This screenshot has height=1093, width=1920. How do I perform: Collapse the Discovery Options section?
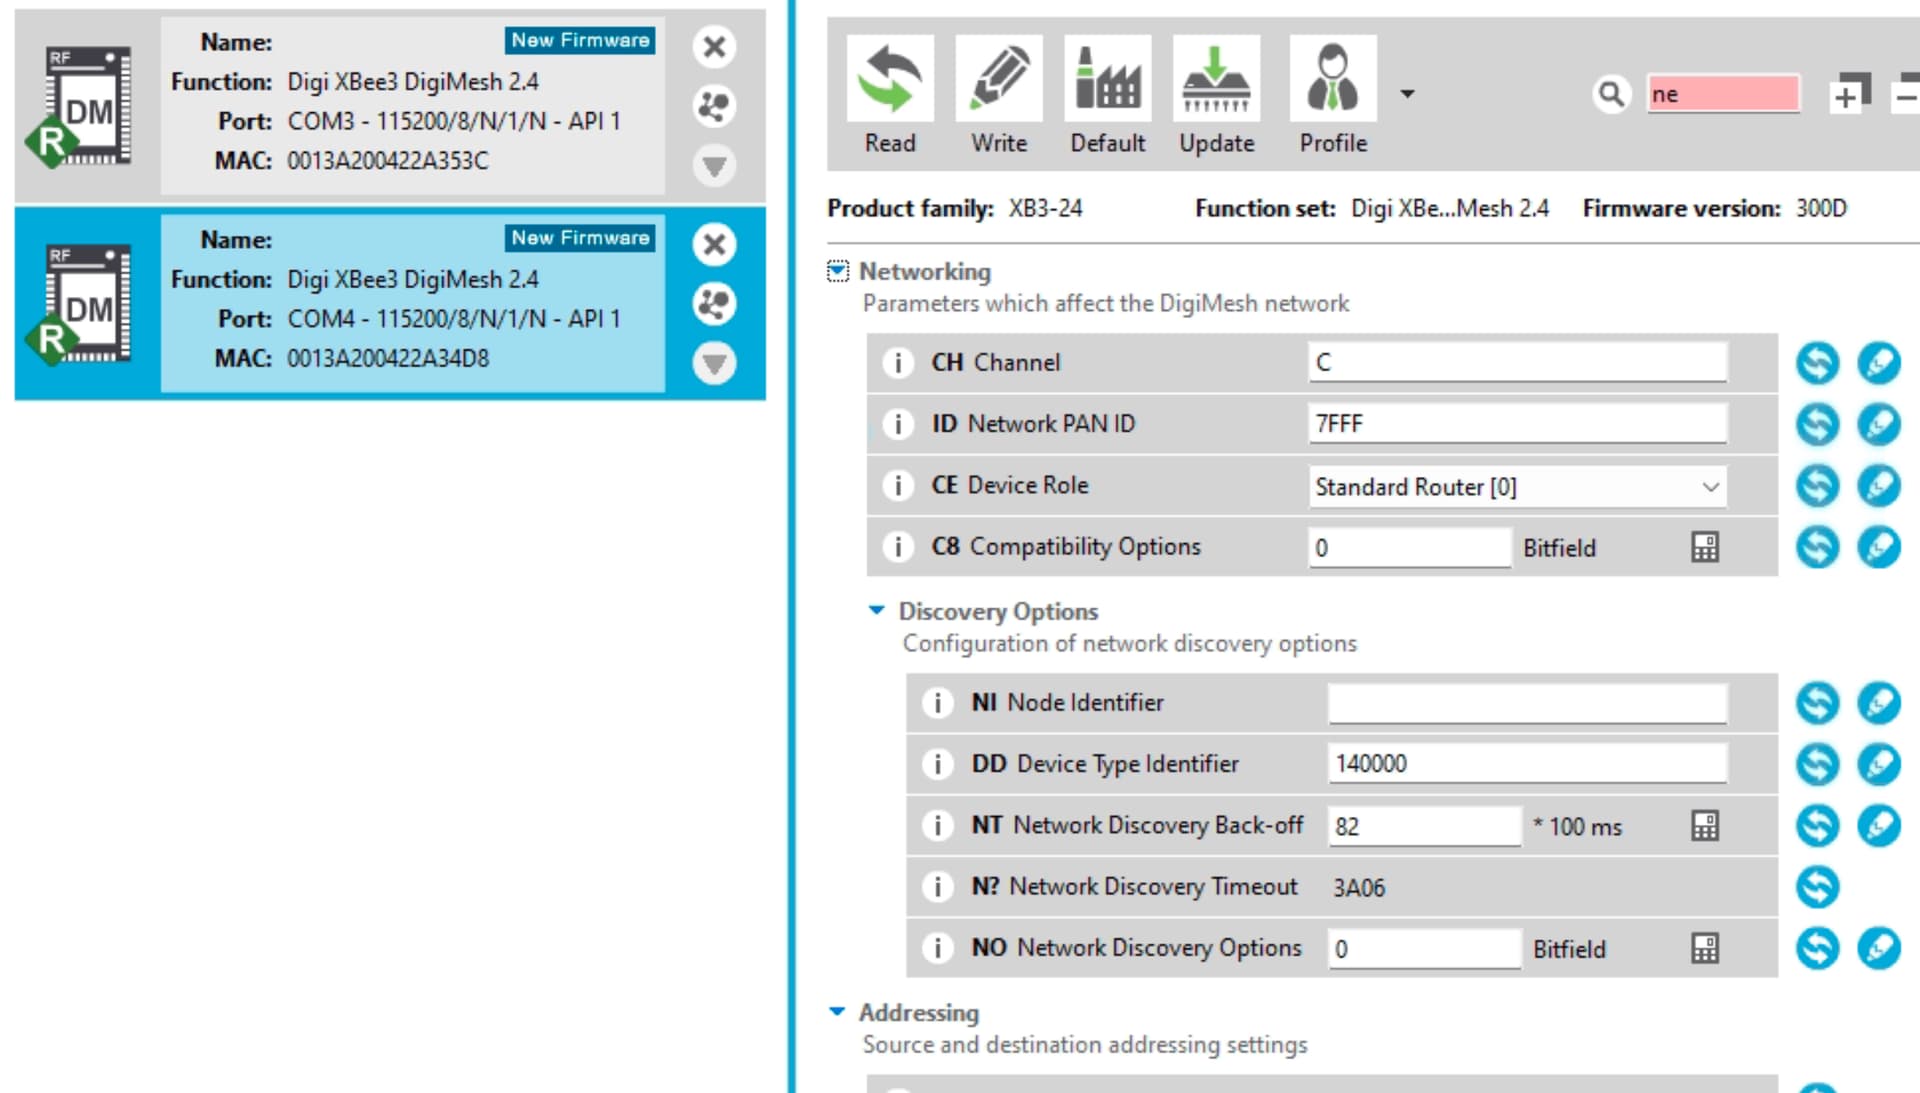[877, 610]
